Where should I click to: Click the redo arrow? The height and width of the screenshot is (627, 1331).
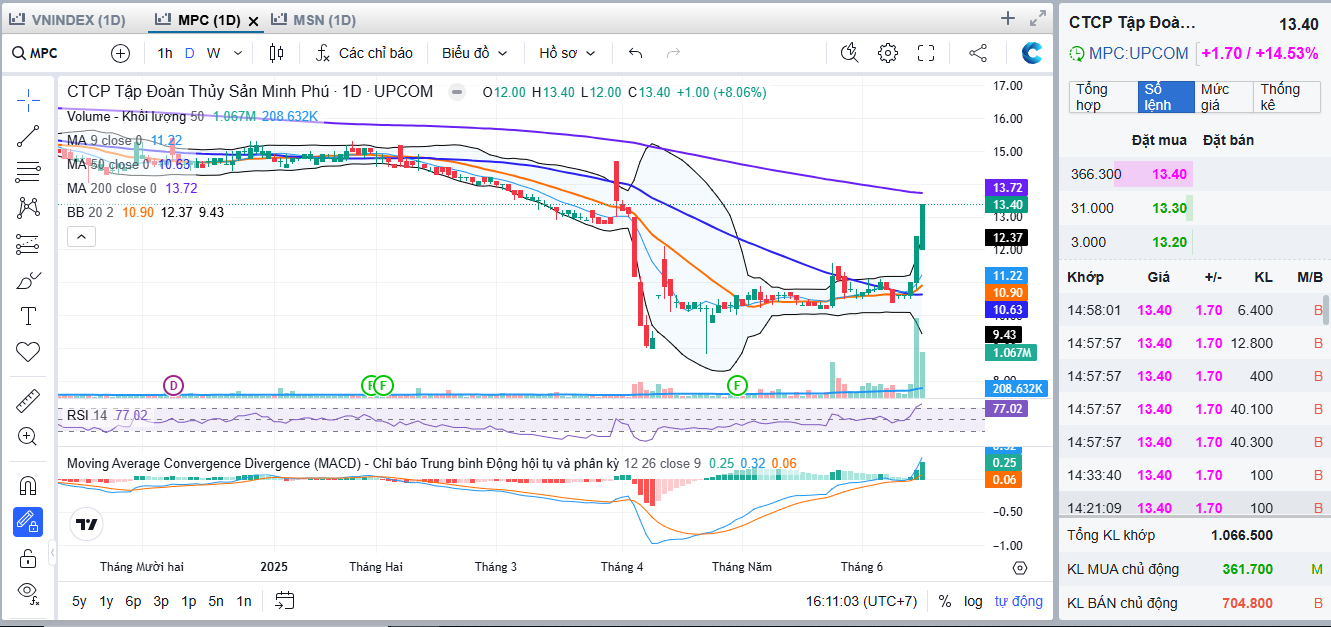pyautogui.click(x=673, y=53)
